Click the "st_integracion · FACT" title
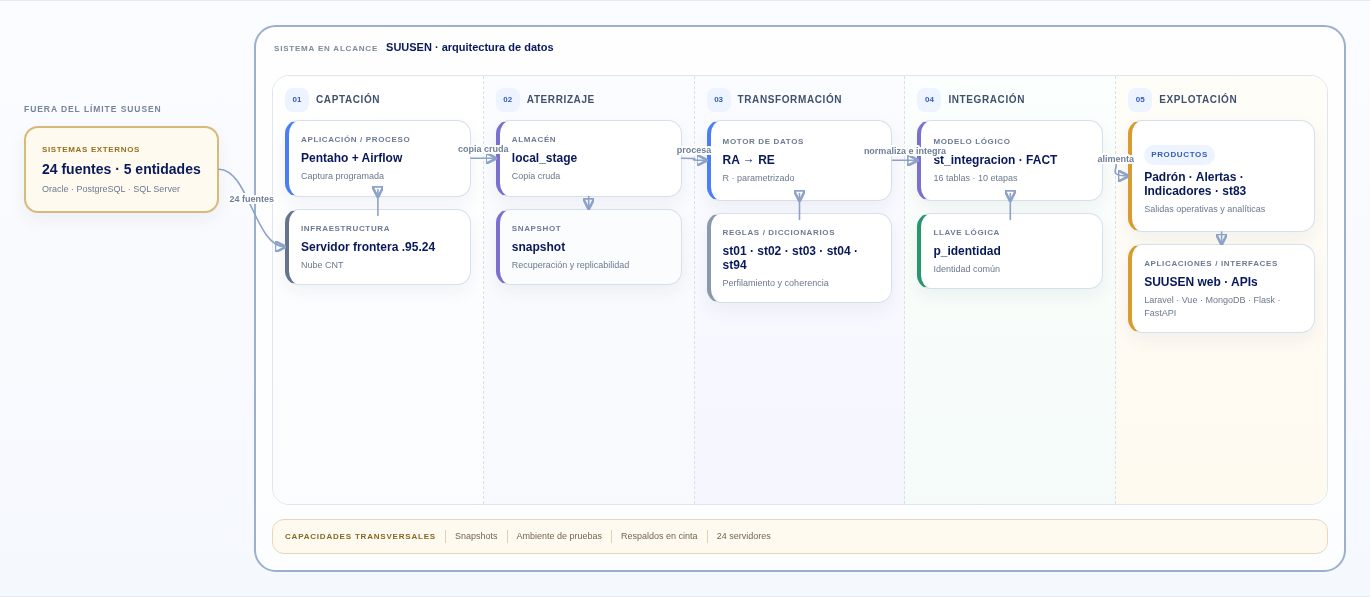Viewport: 1370px width, 597px height. 995,160
